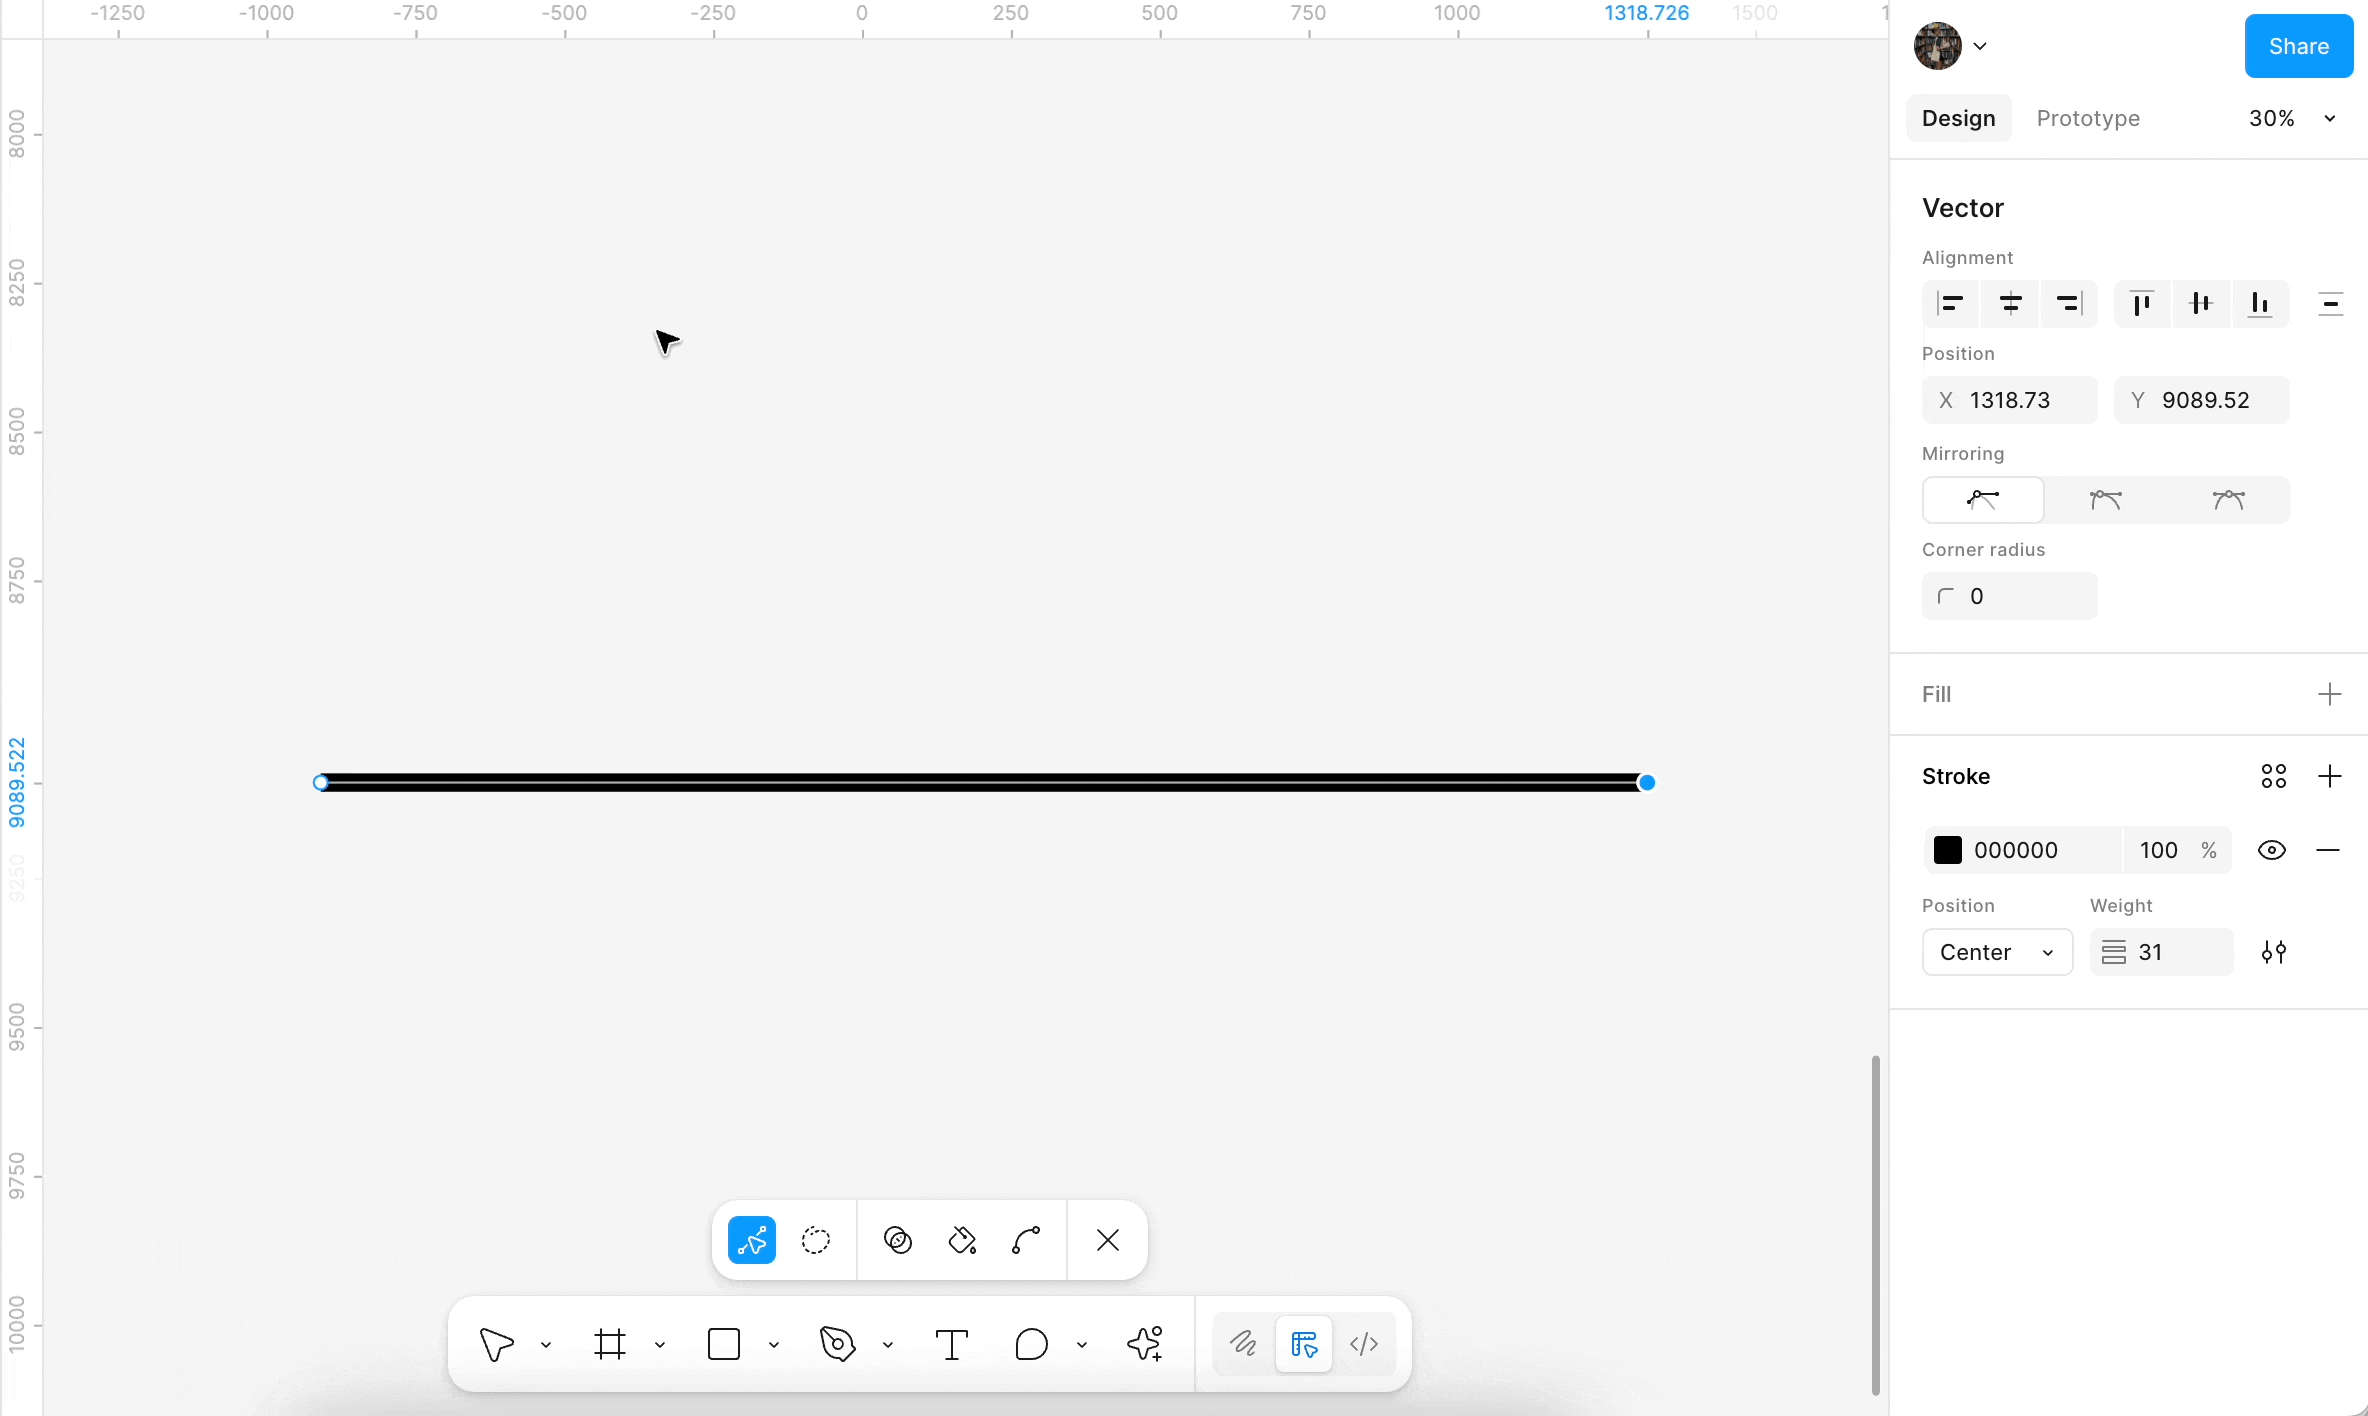Toggle the Paint mode in vector editing
The image size is (2368, 1416).
[897, 1240]
